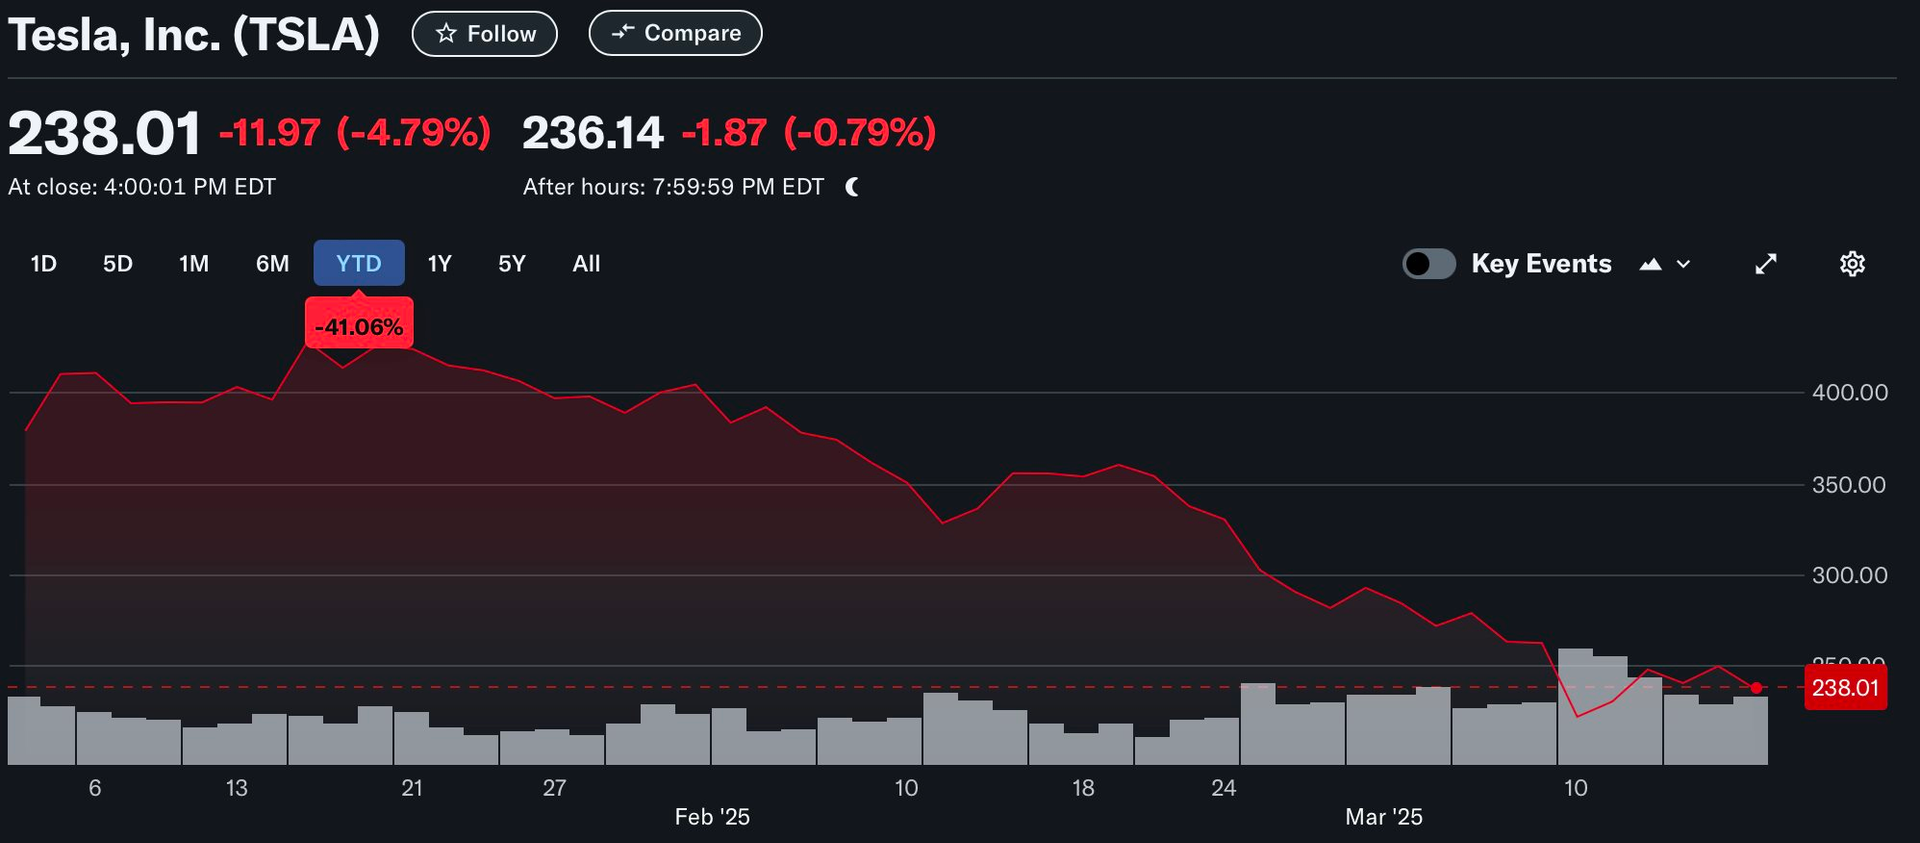
Task: Click the after-hours moon icon
Action: coord(852,187)
